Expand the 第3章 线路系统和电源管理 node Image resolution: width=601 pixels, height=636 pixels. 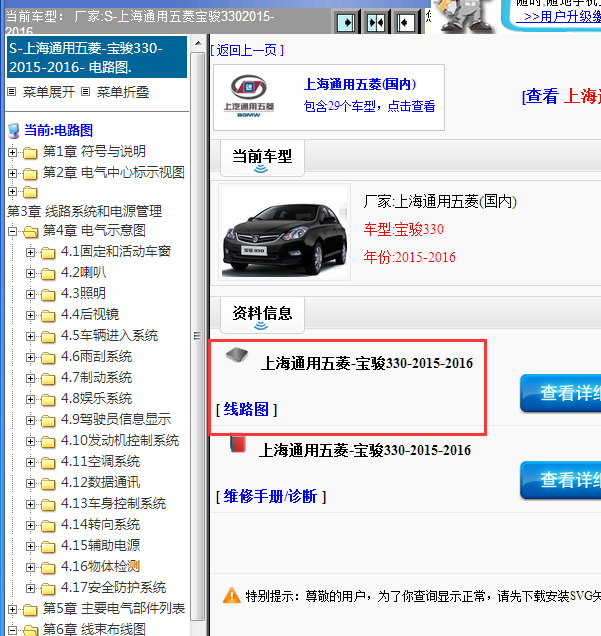[13, 191]
